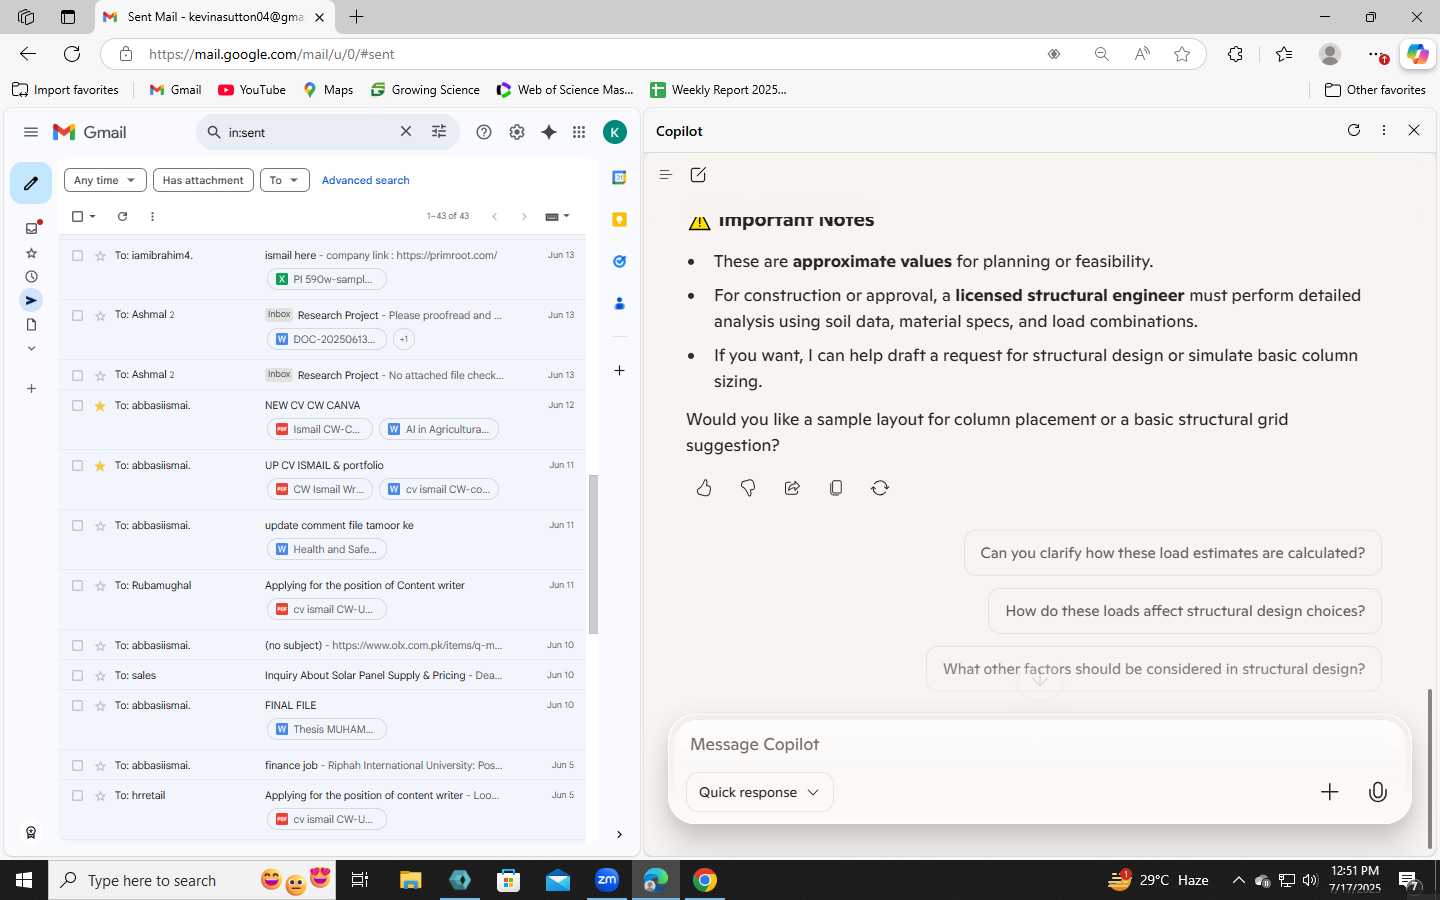Copy the Copilot response
This screenshot has width=1440, height=900.
pyautogui.click(x=836, y=488)
